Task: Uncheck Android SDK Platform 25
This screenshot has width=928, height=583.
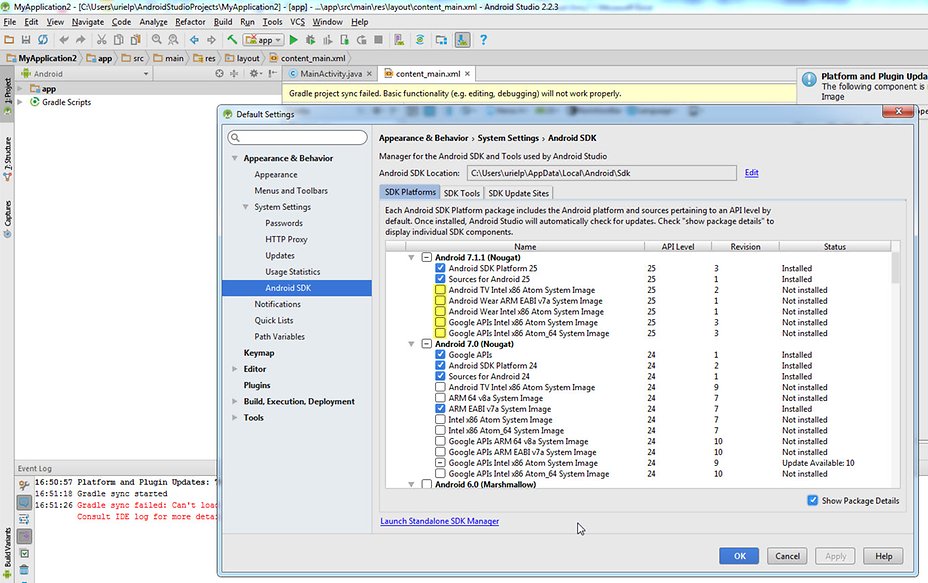Action: tap(440, 268)
